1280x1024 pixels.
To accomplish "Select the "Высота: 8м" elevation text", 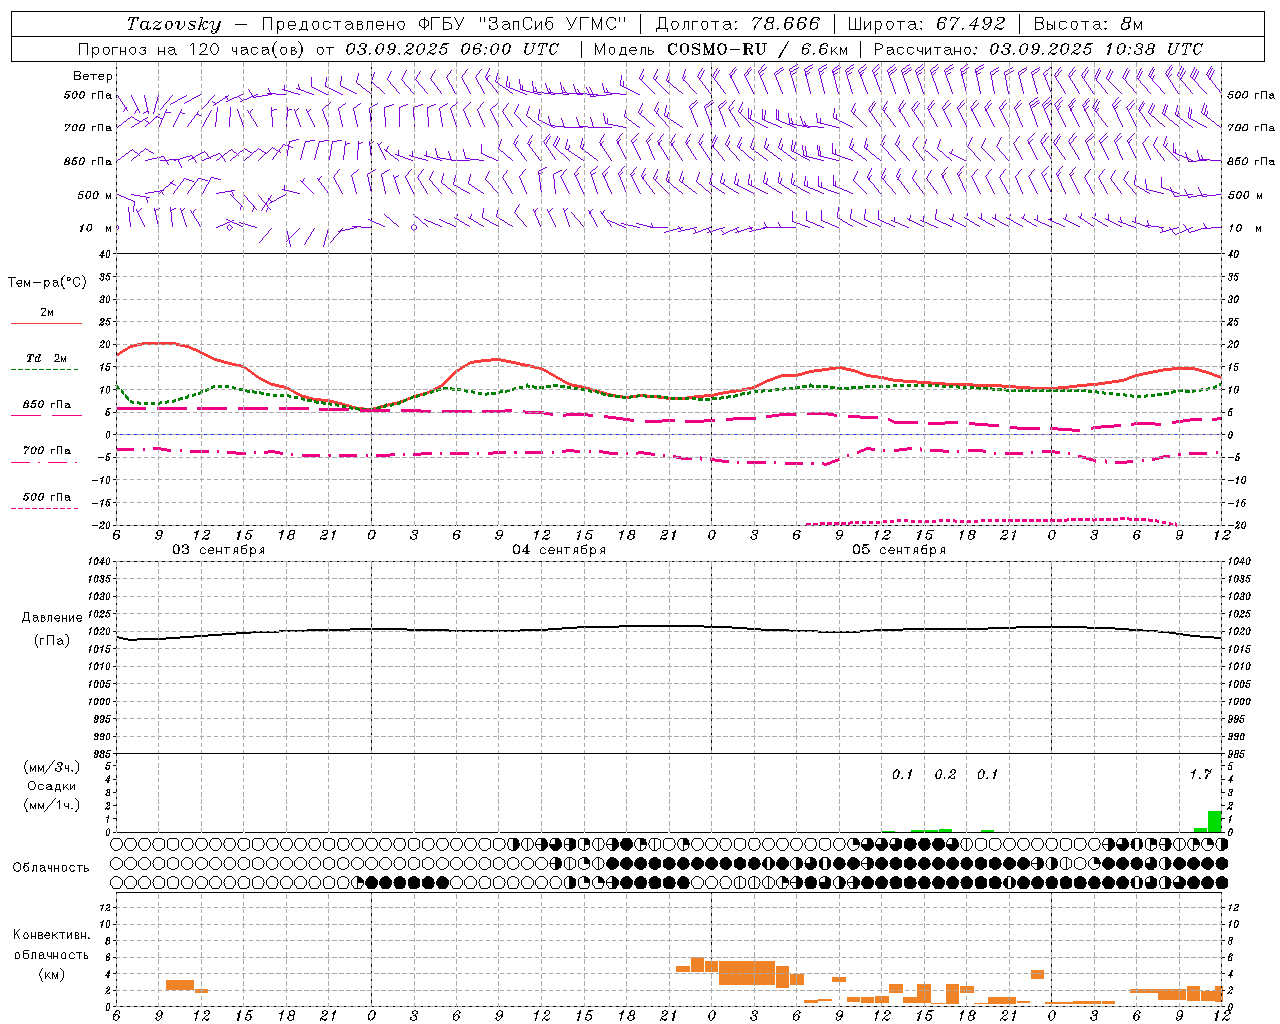I will [x=1088, y=24].
